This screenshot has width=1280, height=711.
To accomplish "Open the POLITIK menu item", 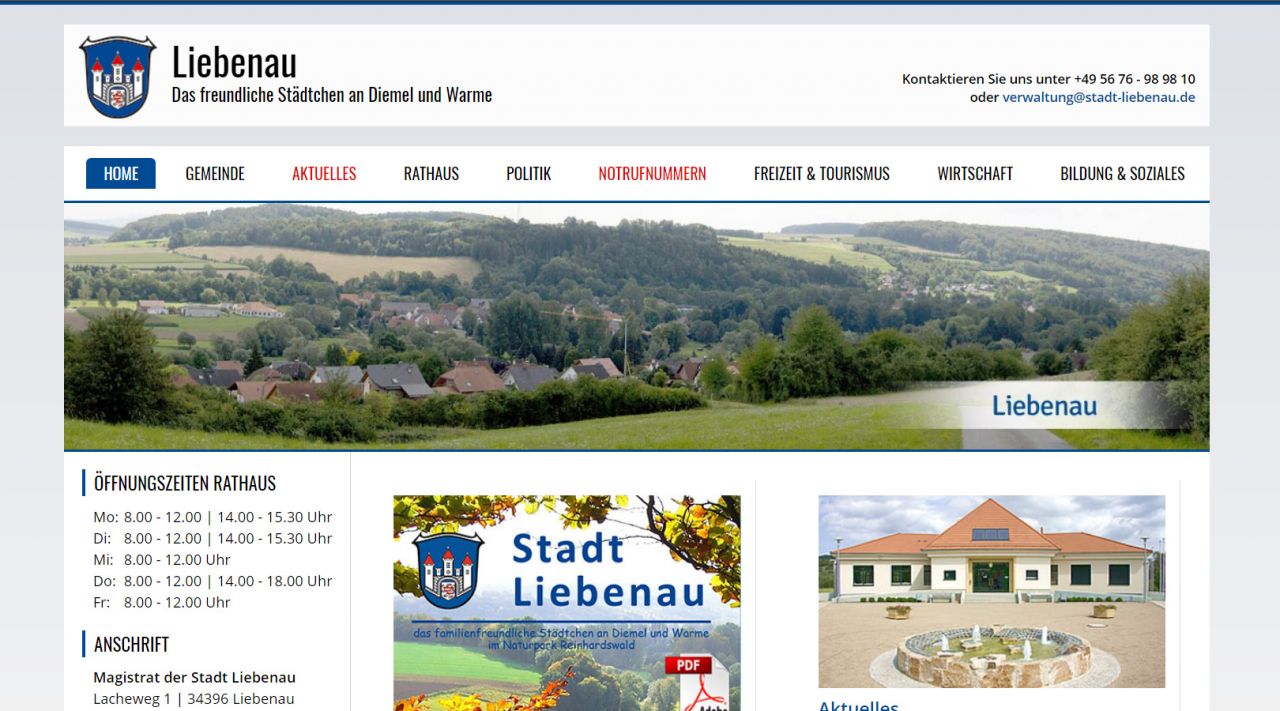I will coord(528,173).
